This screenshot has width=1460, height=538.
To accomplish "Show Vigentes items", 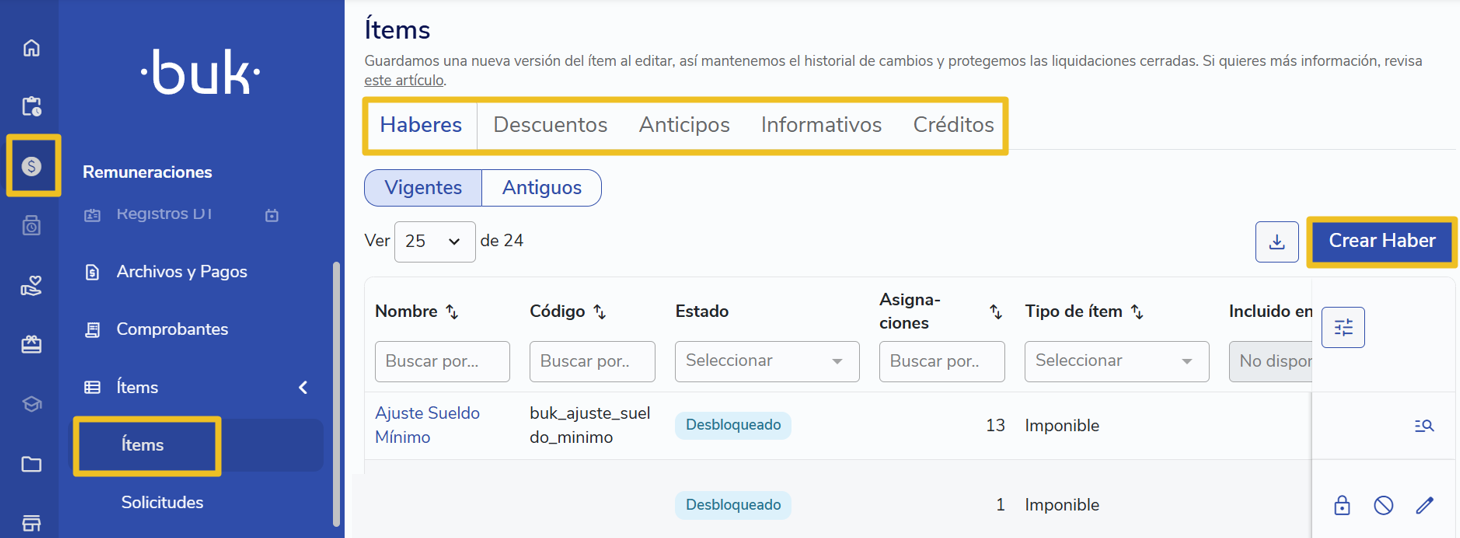I will (423, 188).
